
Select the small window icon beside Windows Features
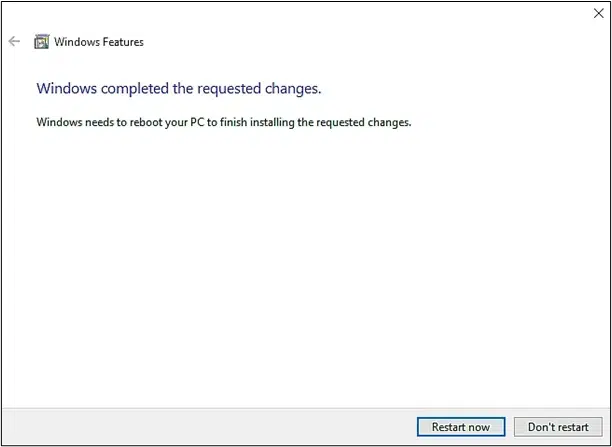[41, 41]
